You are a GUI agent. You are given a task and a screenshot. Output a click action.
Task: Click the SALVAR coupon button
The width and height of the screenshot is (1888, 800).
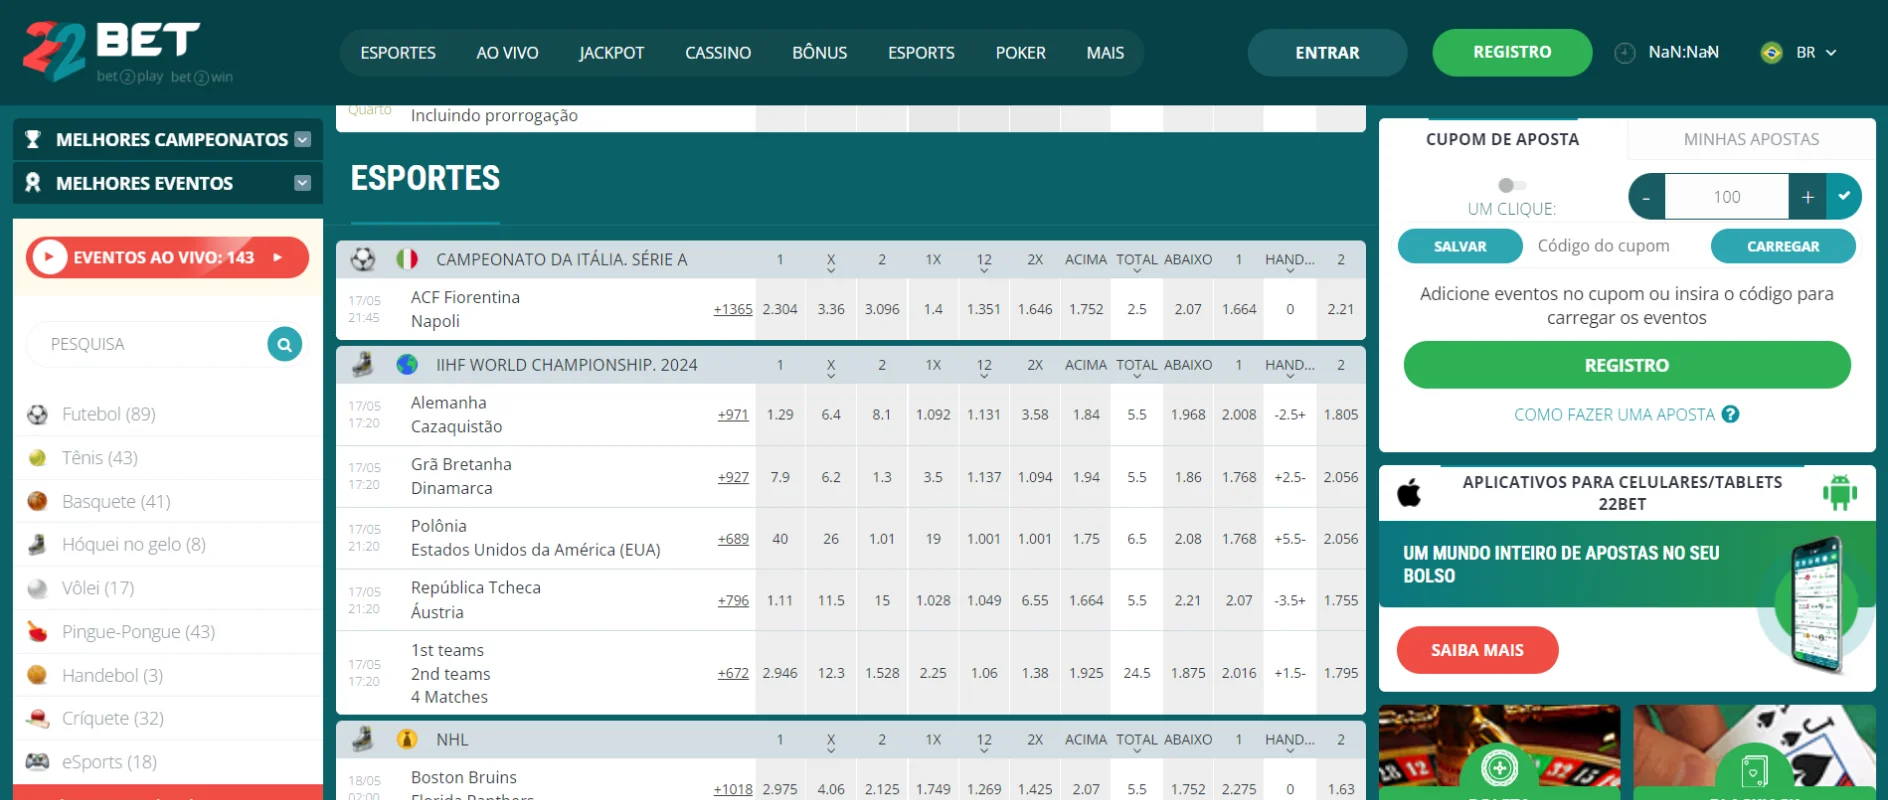click(x=1460, y=246)
